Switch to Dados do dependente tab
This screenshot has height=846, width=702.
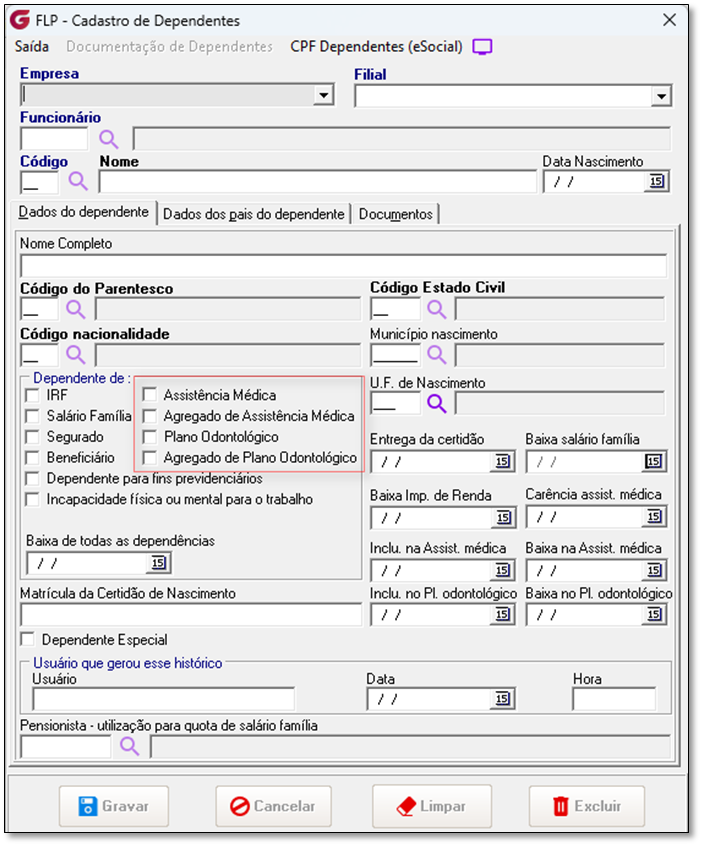click(x=84, y=212)
